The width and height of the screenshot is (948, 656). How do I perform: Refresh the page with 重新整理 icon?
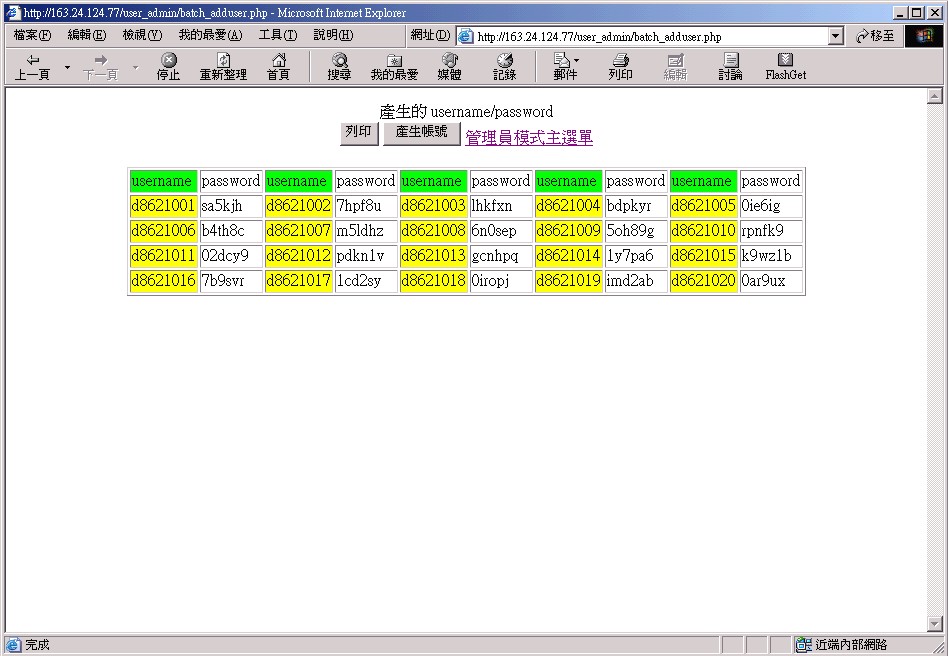(x=223, y=67)
